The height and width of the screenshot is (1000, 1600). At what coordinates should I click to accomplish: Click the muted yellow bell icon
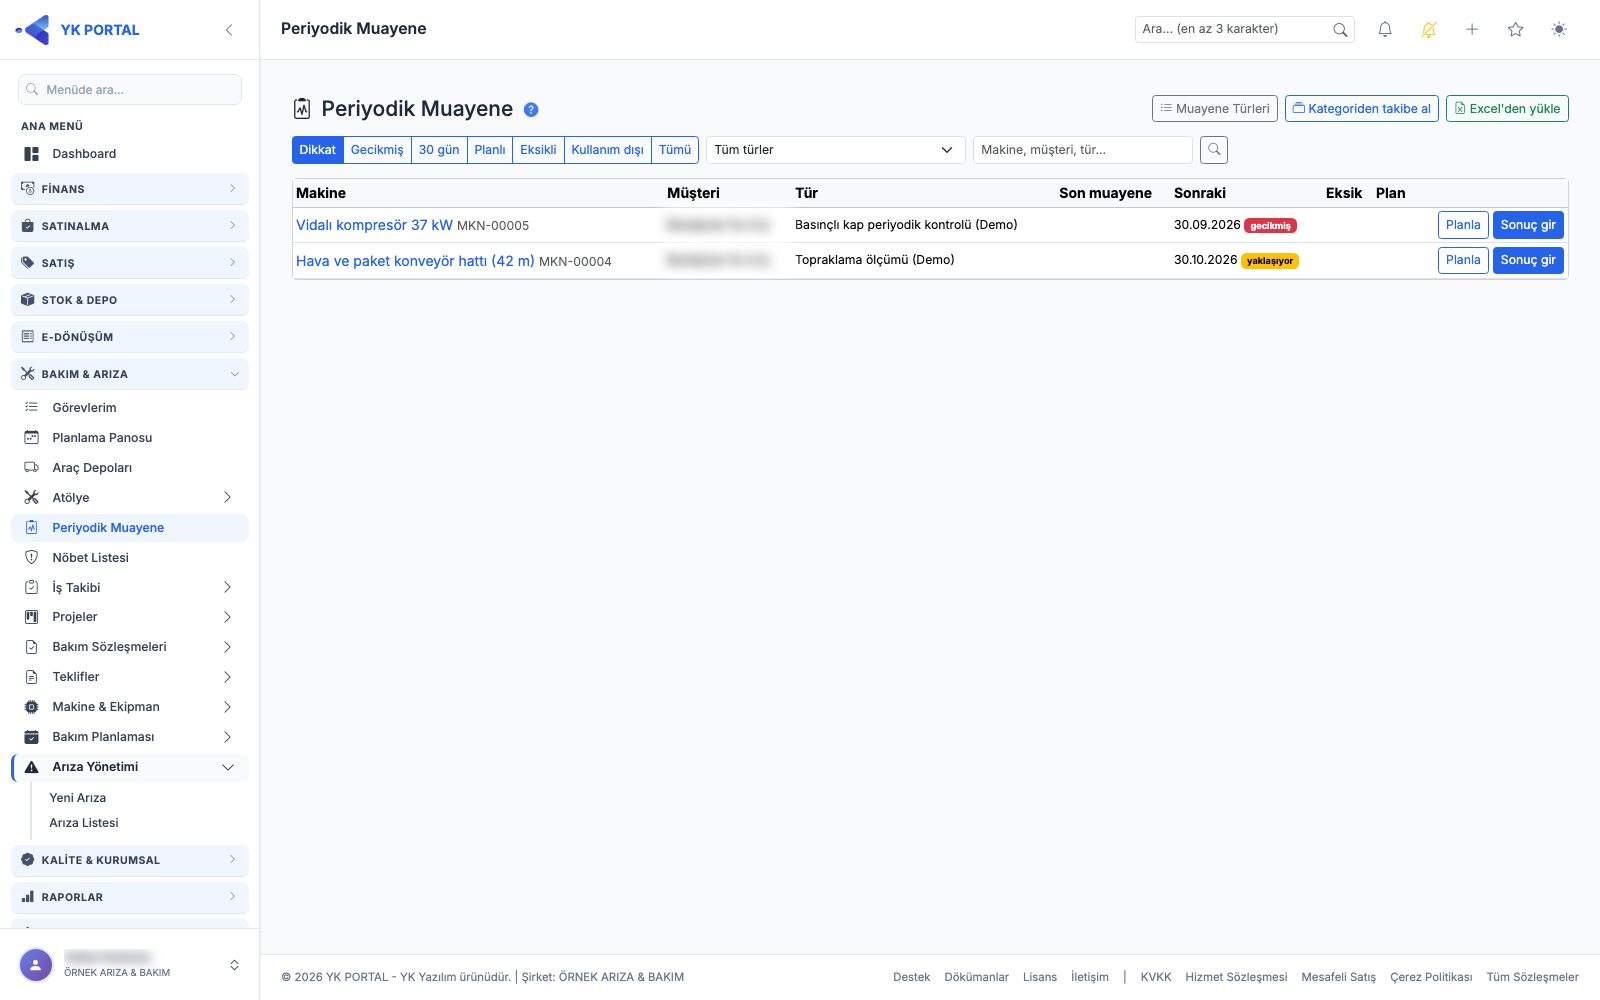click(x=1429, y=30)
